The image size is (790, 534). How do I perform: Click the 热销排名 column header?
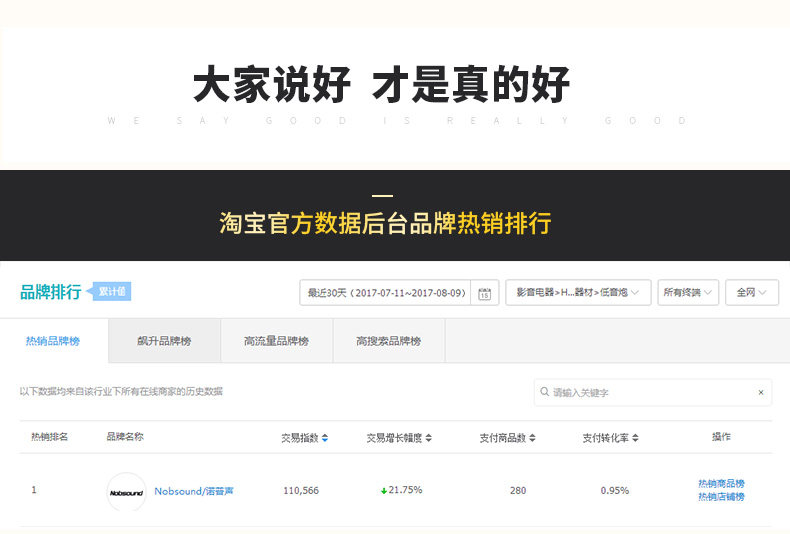[49, 437]
